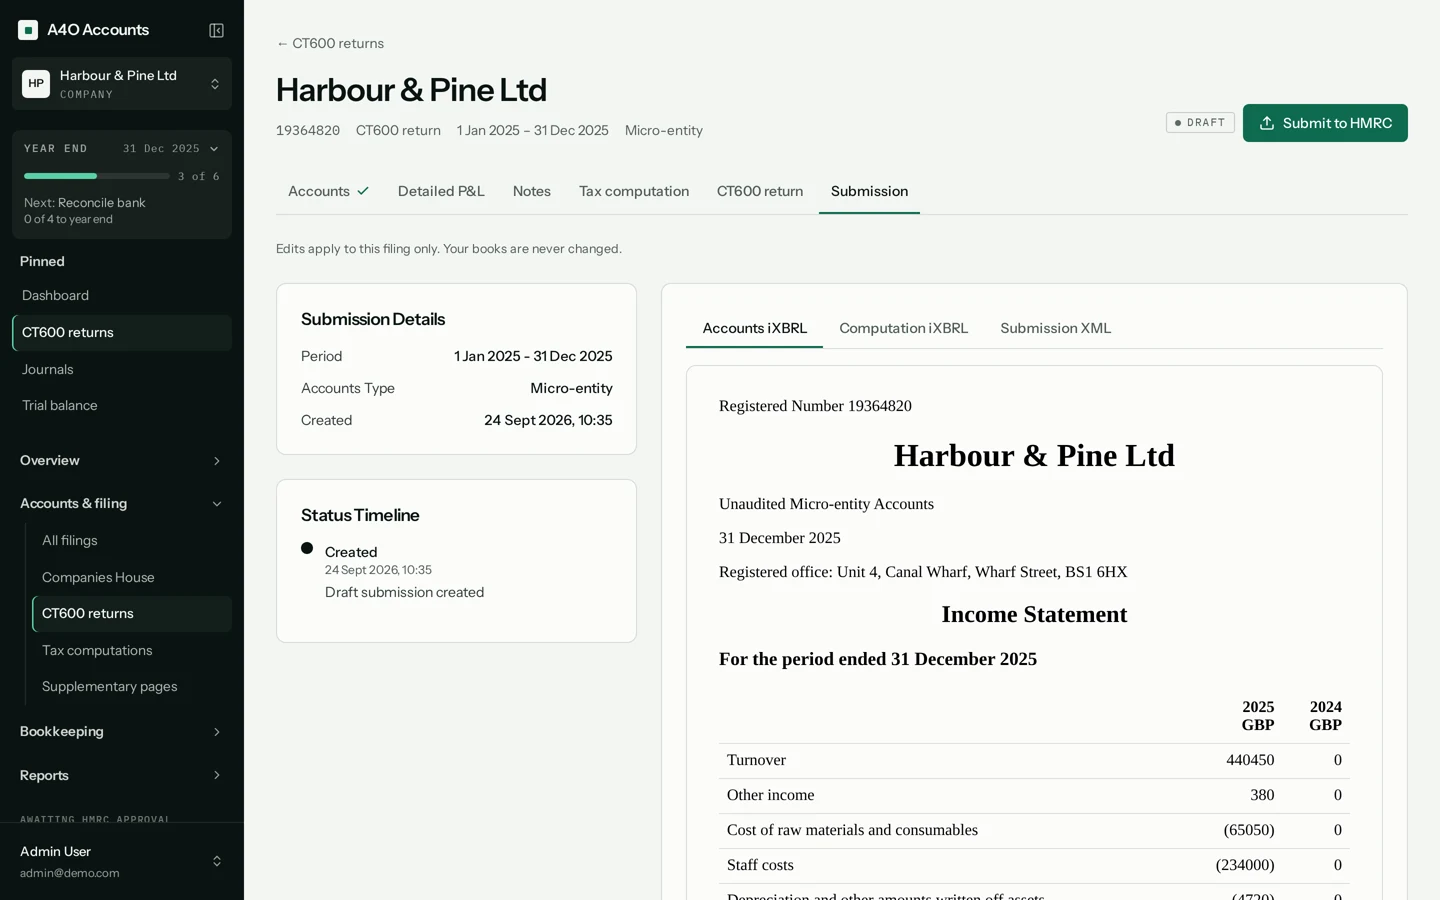1440x900 pixels.
Task: Open the Harbour & Pine Ltd company switcher
Action: coord(122,84)
